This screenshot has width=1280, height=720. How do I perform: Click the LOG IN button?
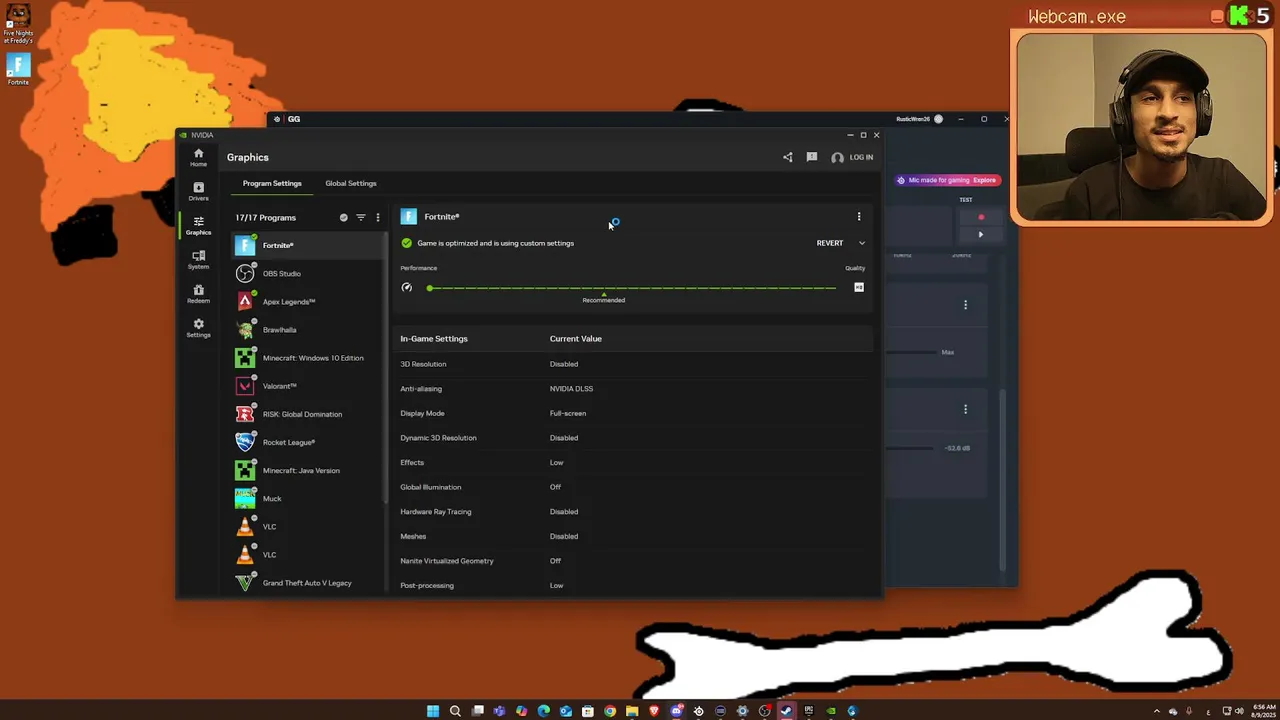(852, 157)
